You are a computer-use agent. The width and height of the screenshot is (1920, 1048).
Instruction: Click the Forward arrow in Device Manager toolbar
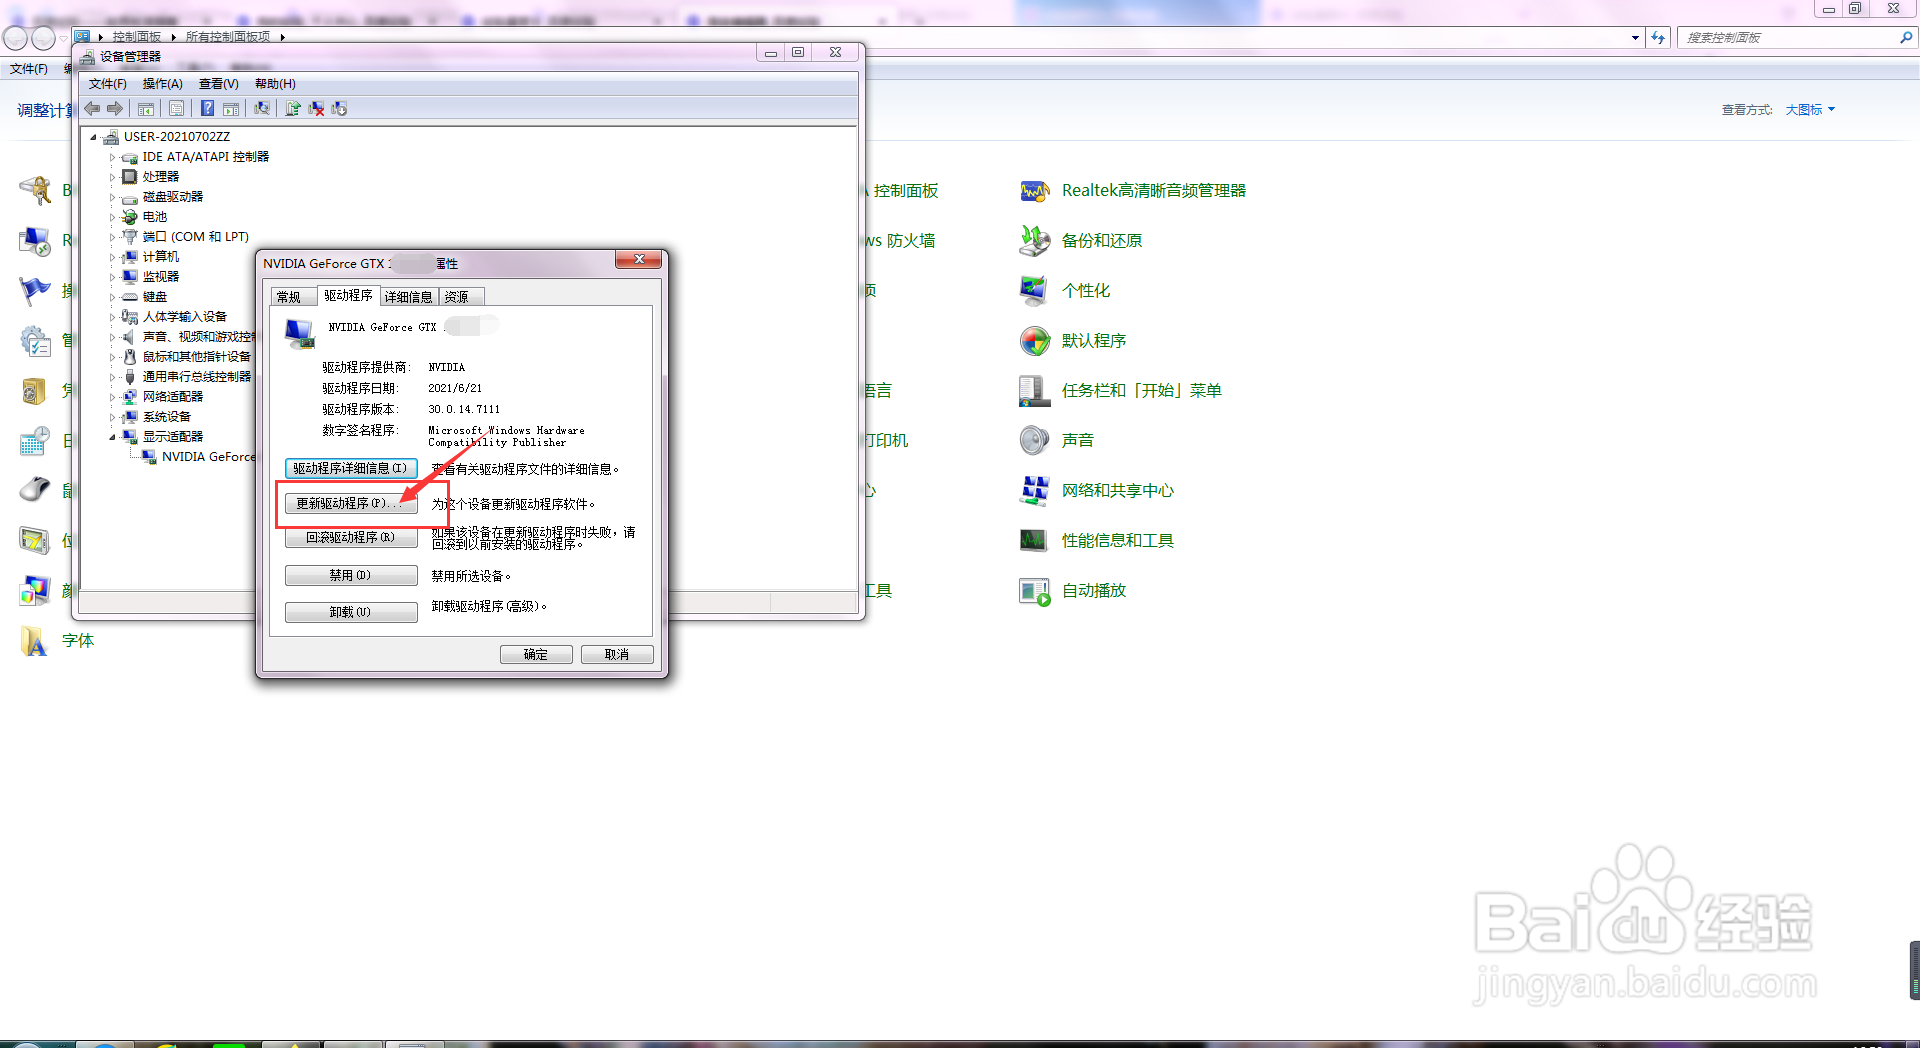(115, 108)
